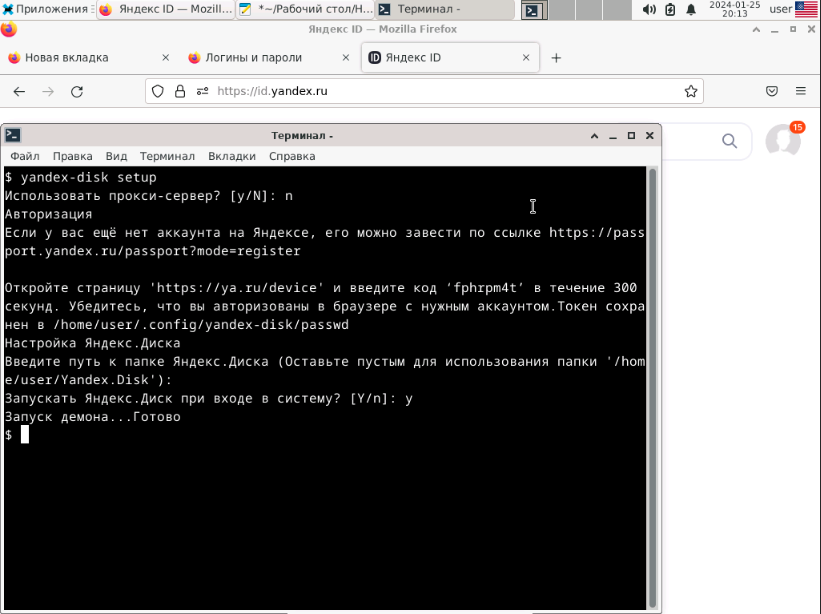Open the Firefox hamburger menu
This screenshot has height=614, width=821.
click(801, 91)
